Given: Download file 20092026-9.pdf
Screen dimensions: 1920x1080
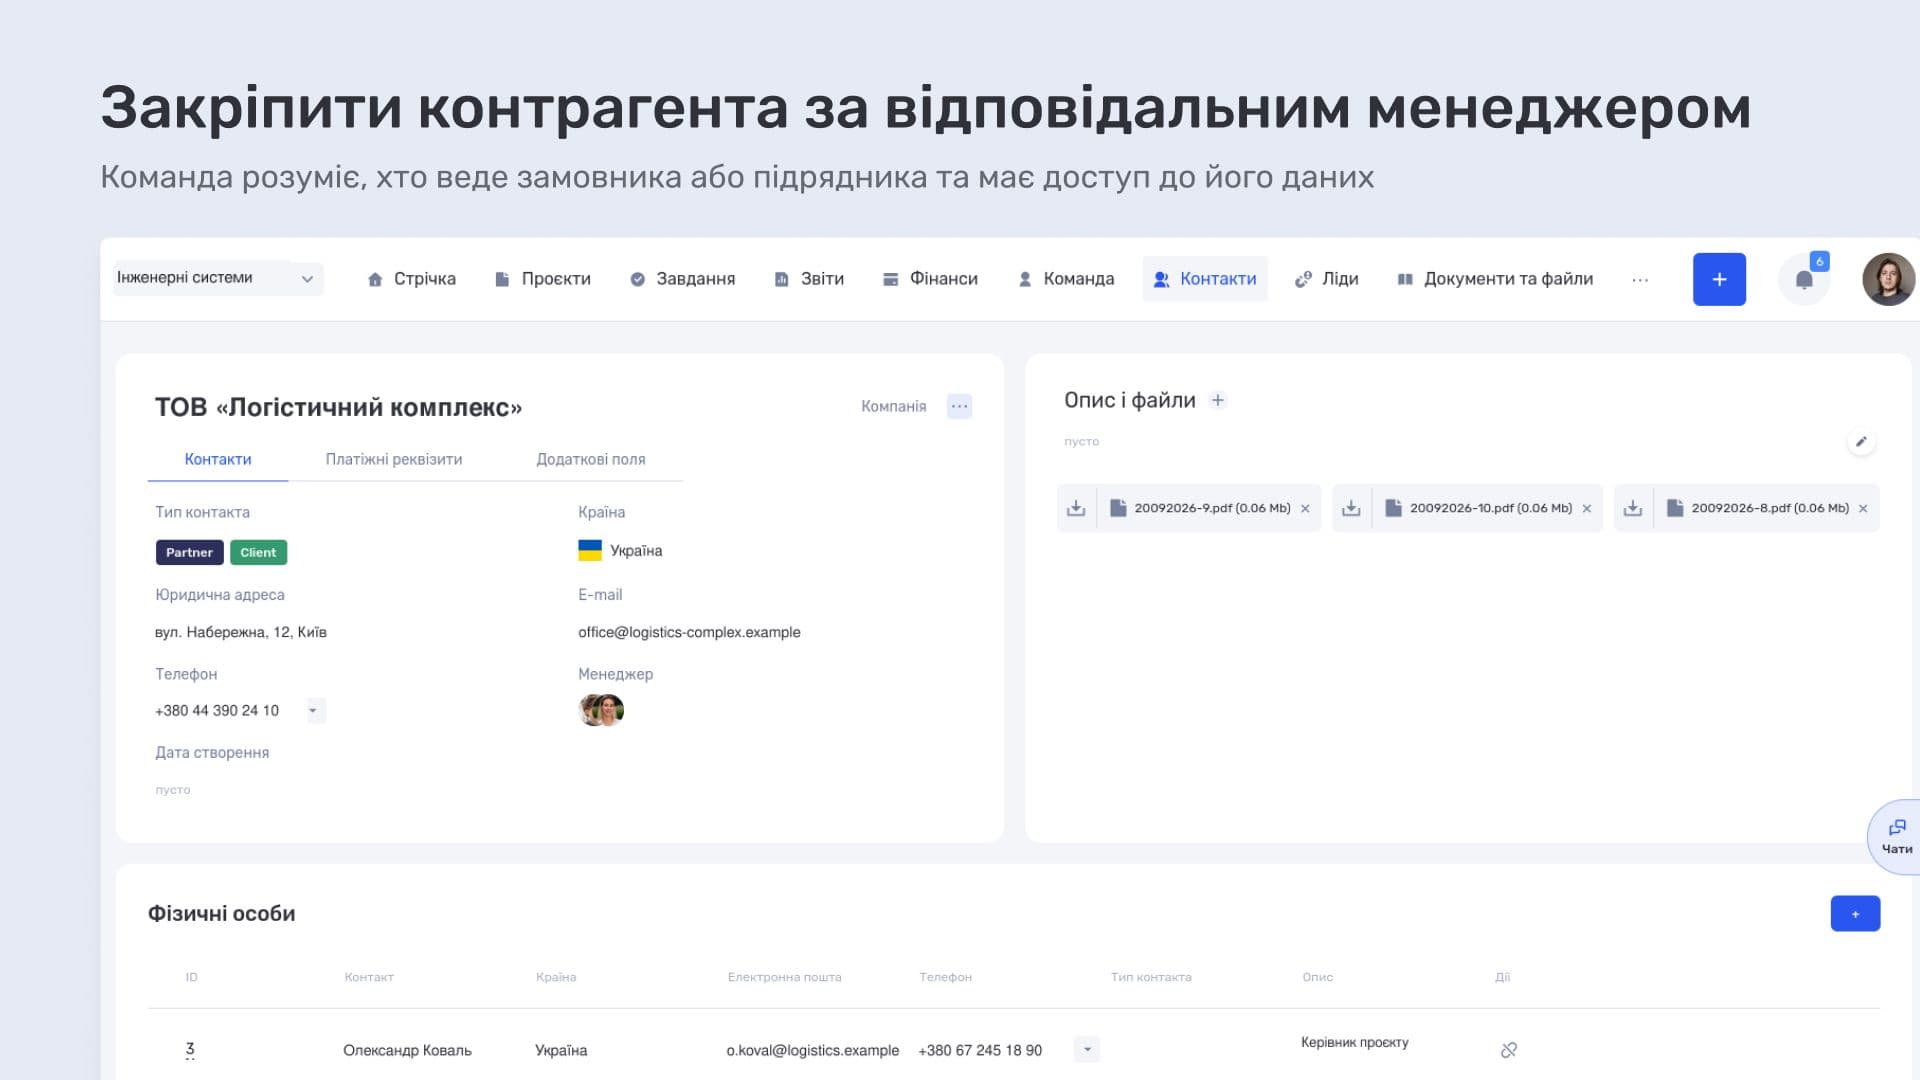Looking at the screenshot, I should (x=1076, y=508).
